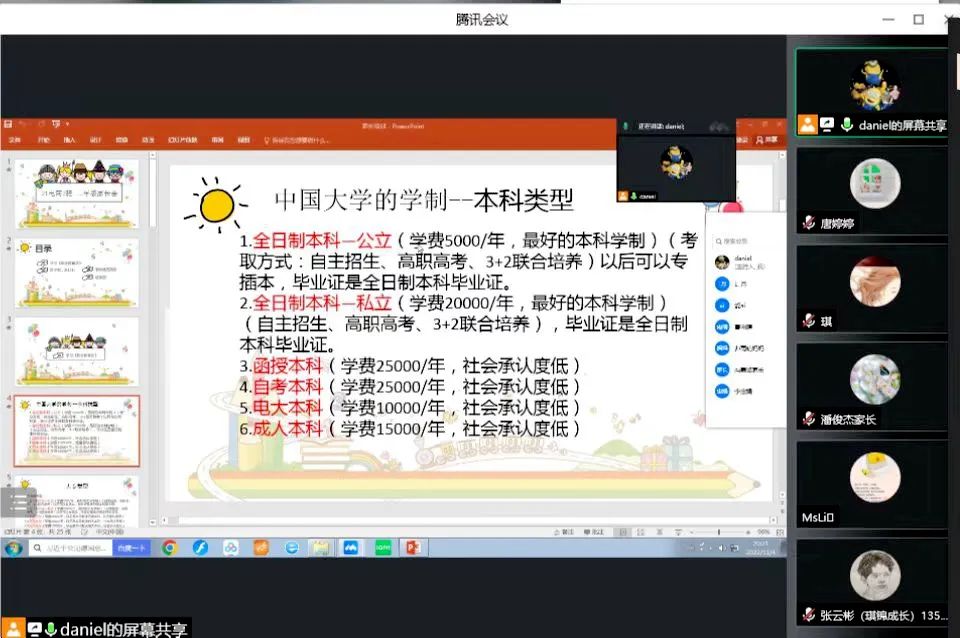This screenshot has height=638, width=960.
Task: Click the Chrome icon in the shared taskbar
Action: click(170, 547)
